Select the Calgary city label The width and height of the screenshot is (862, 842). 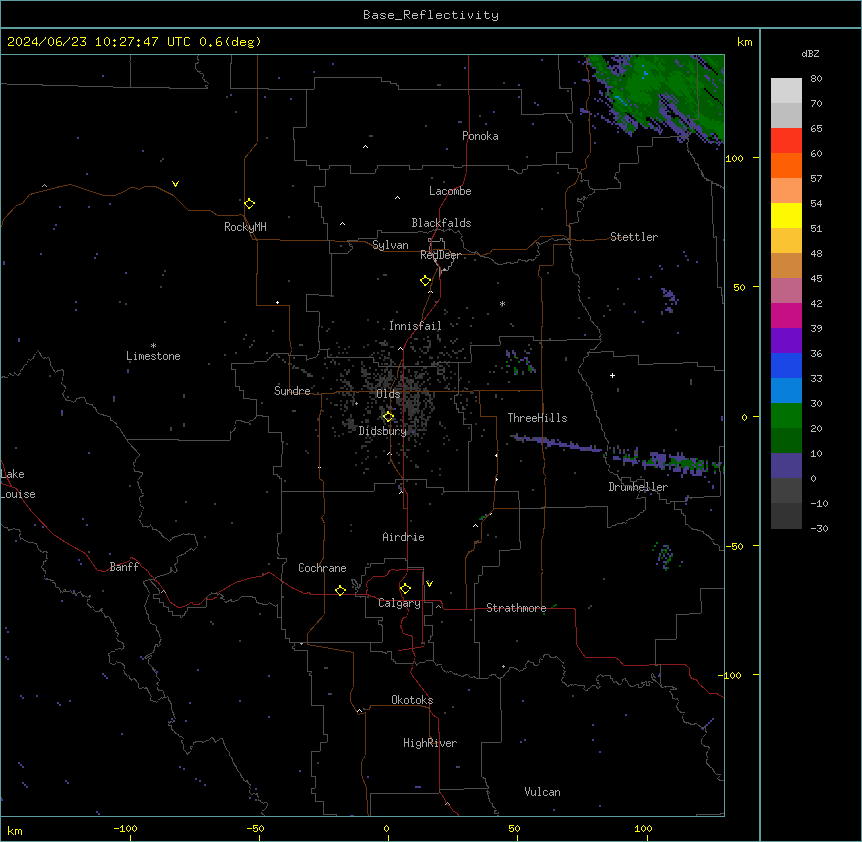click(399, 603)
